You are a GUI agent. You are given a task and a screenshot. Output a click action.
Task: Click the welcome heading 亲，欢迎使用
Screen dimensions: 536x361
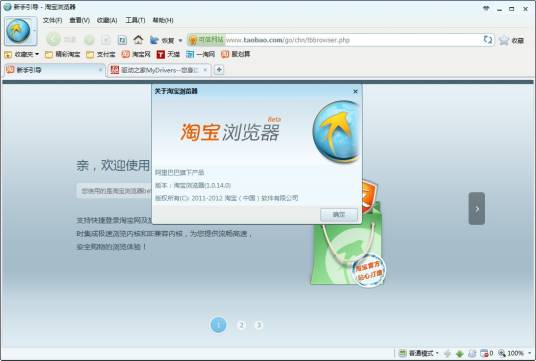point(113,166)
